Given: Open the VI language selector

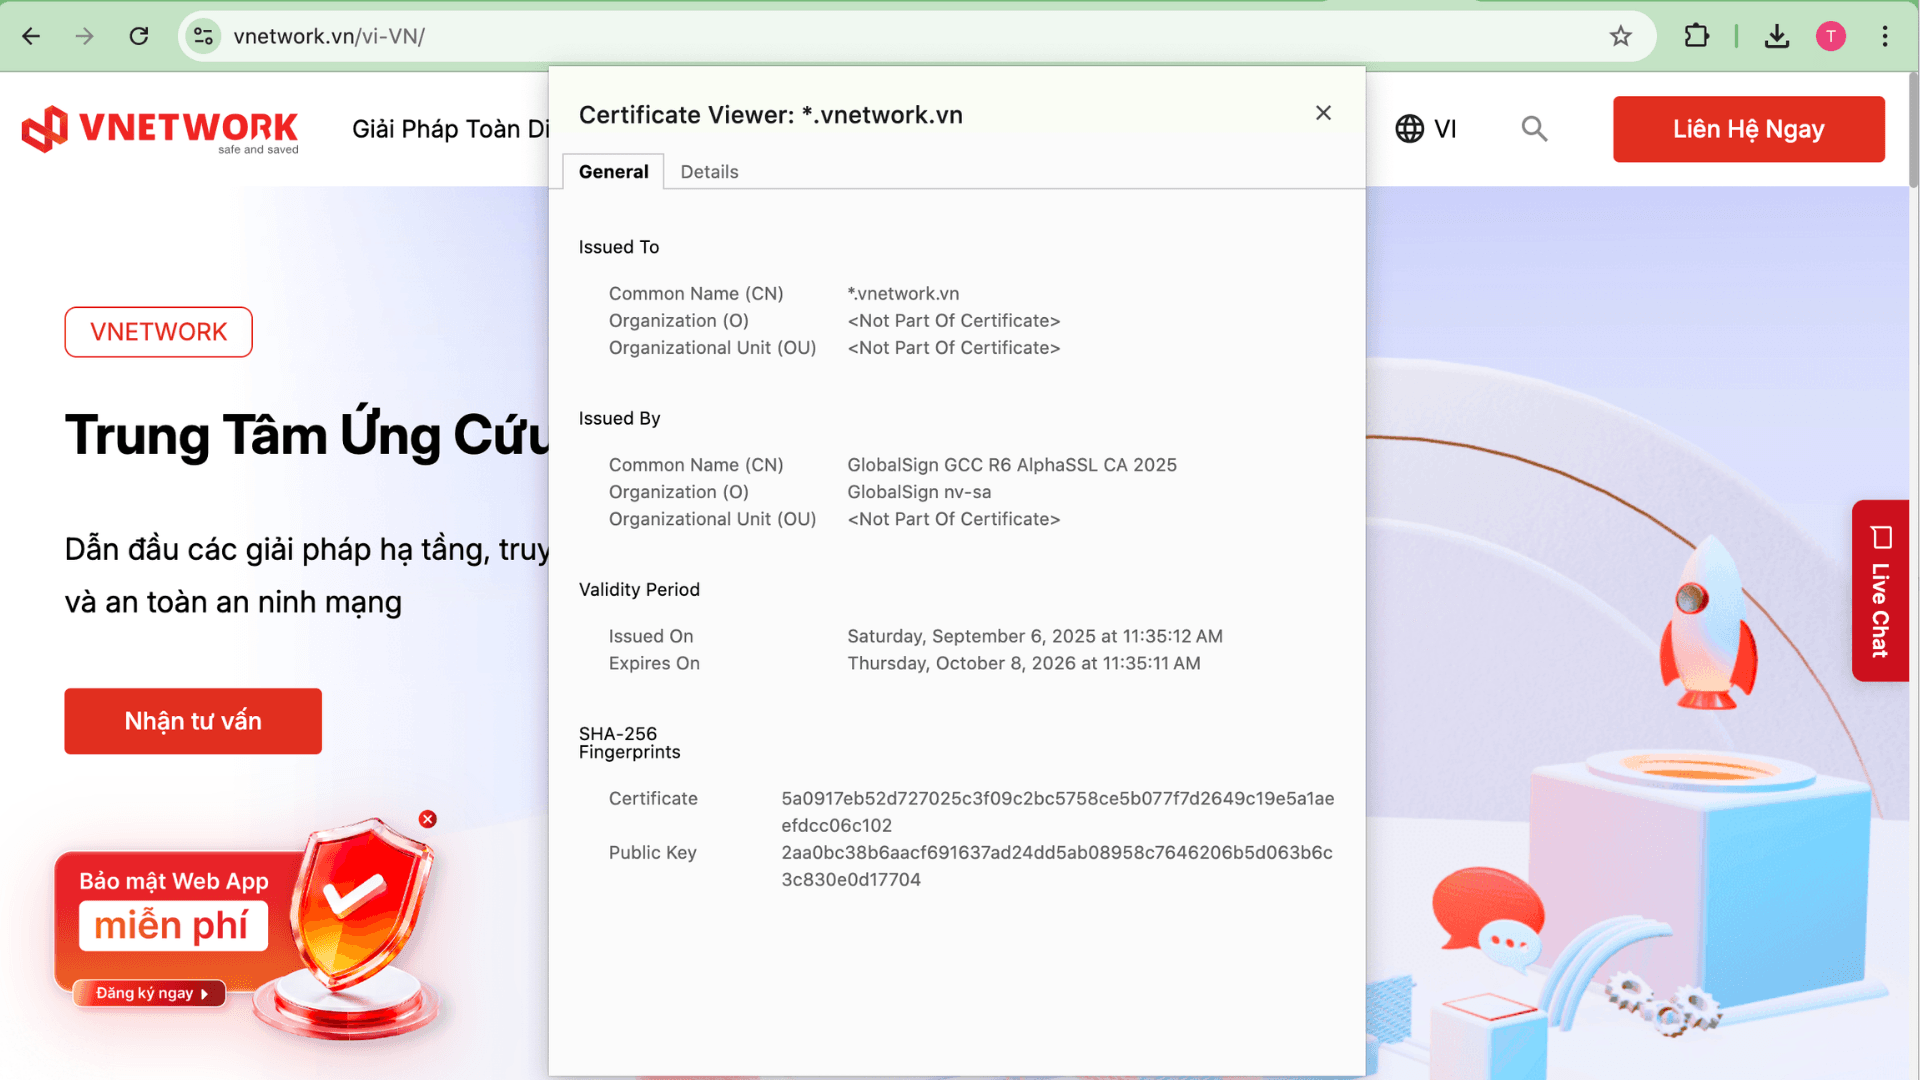Looking at the screenshot, I should click(x=1426, y=129).
